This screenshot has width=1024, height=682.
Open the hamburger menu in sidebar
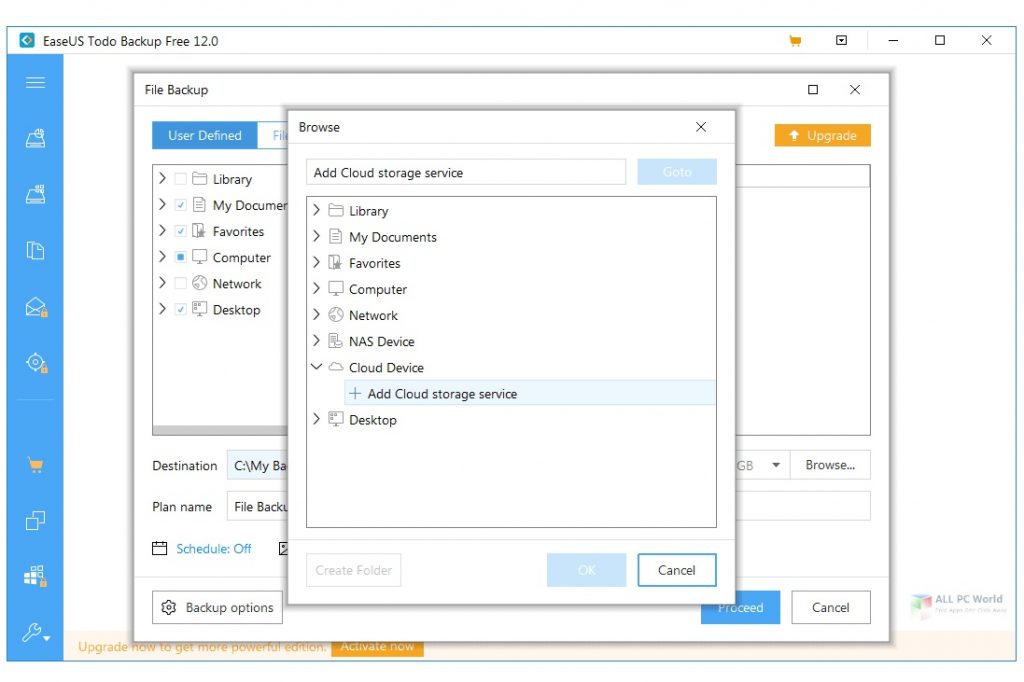tap(35, 82)
